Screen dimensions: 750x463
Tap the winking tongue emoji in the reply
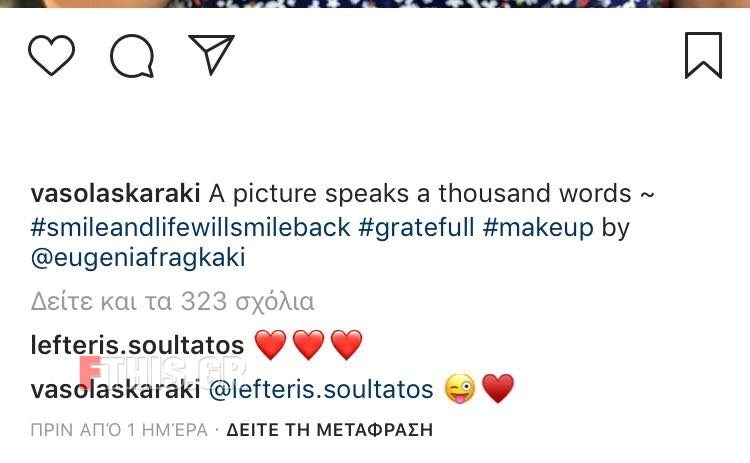tap(460, 389)
